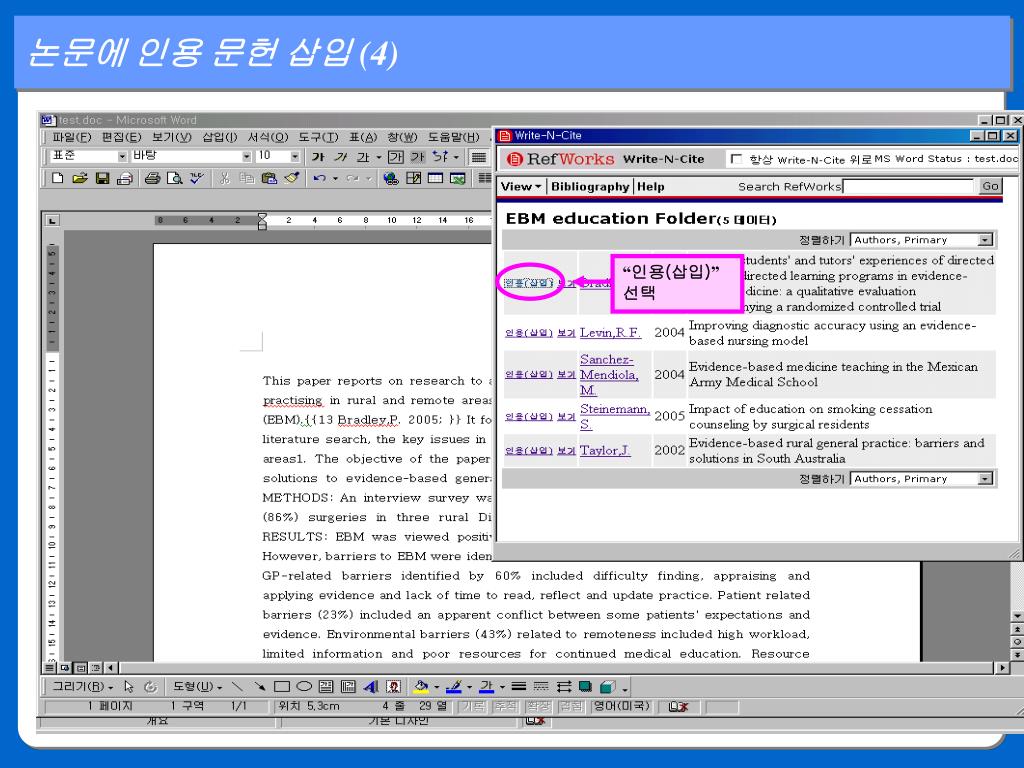1024x768 pixels.
Task: Apply character border with the boxed 가 icon
Action: [396, 157]
